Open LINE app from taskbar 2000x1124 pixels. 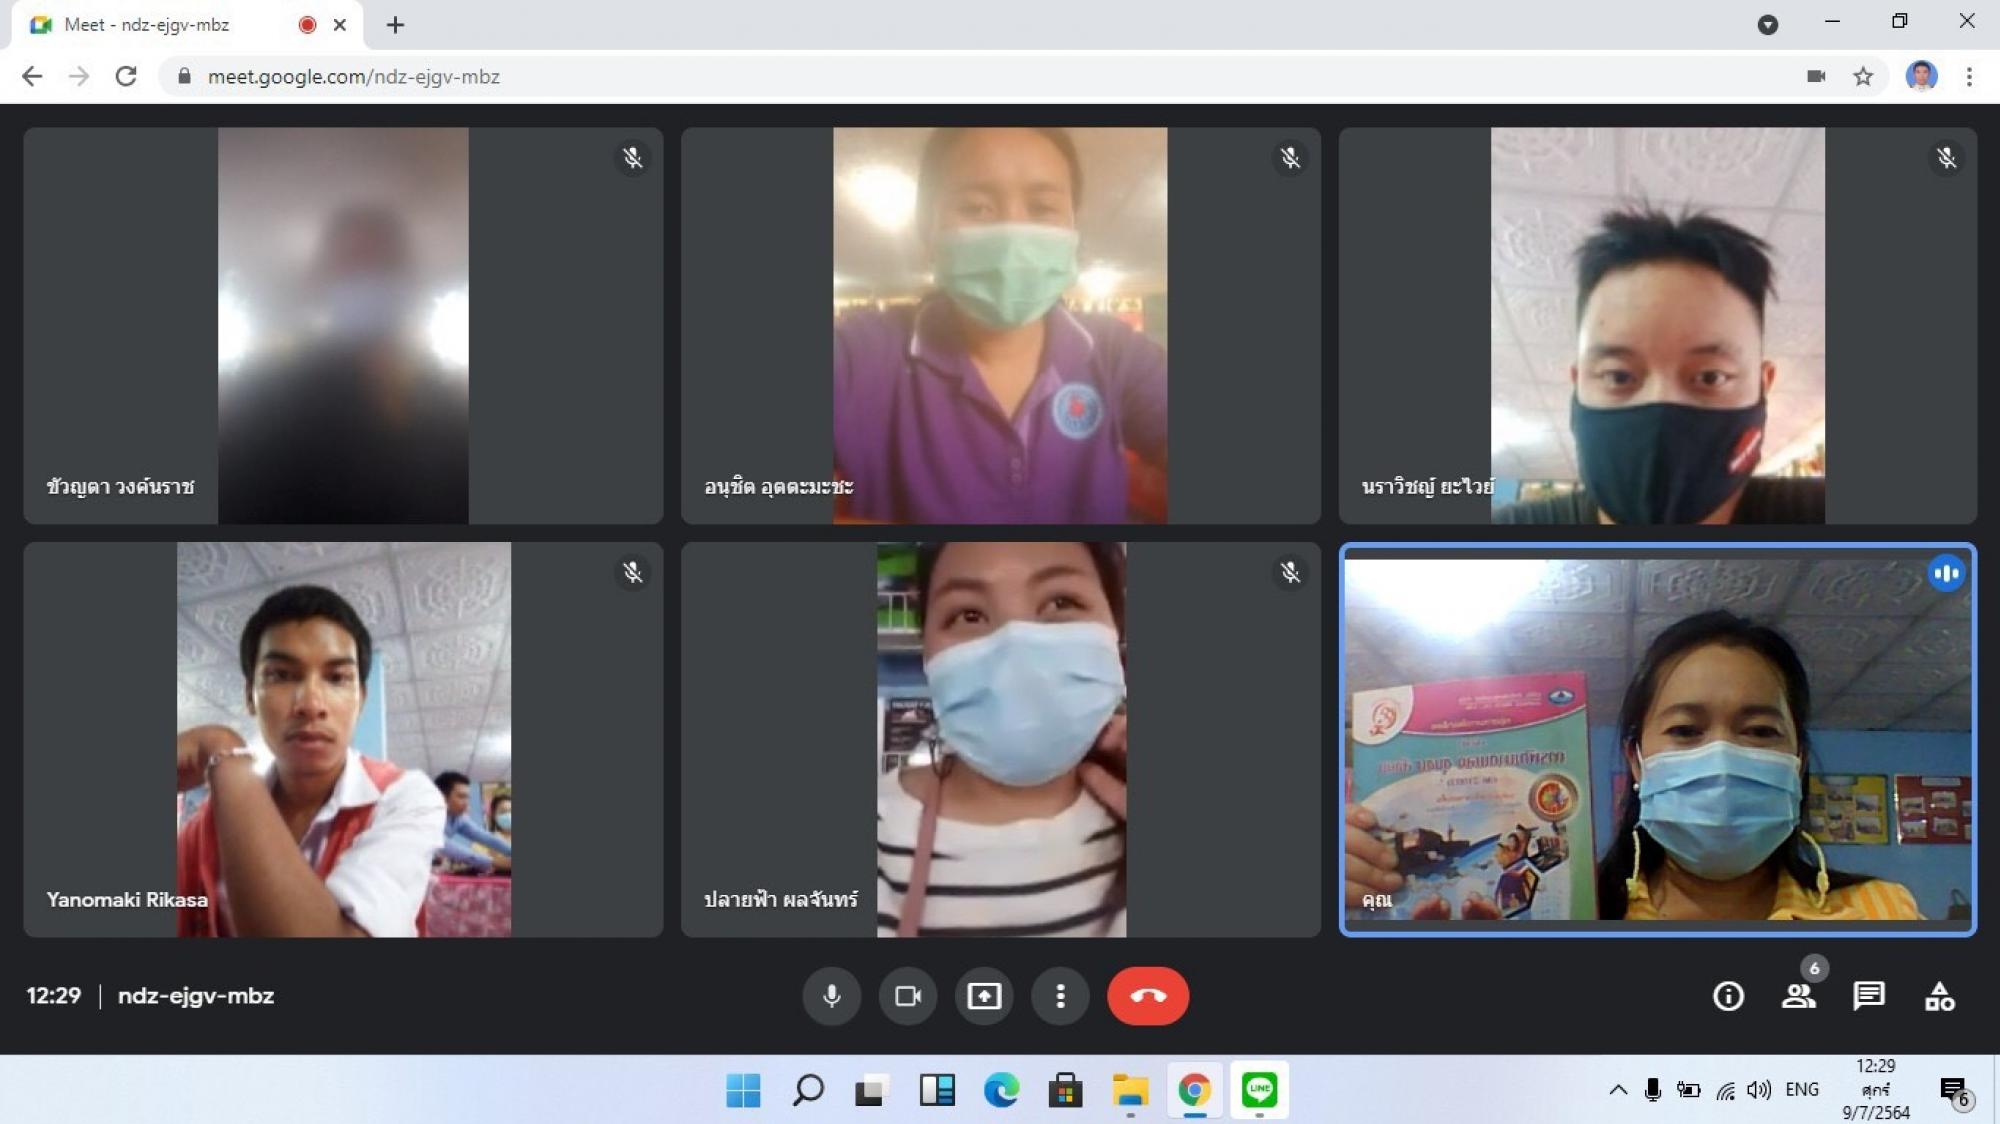1259,1090
